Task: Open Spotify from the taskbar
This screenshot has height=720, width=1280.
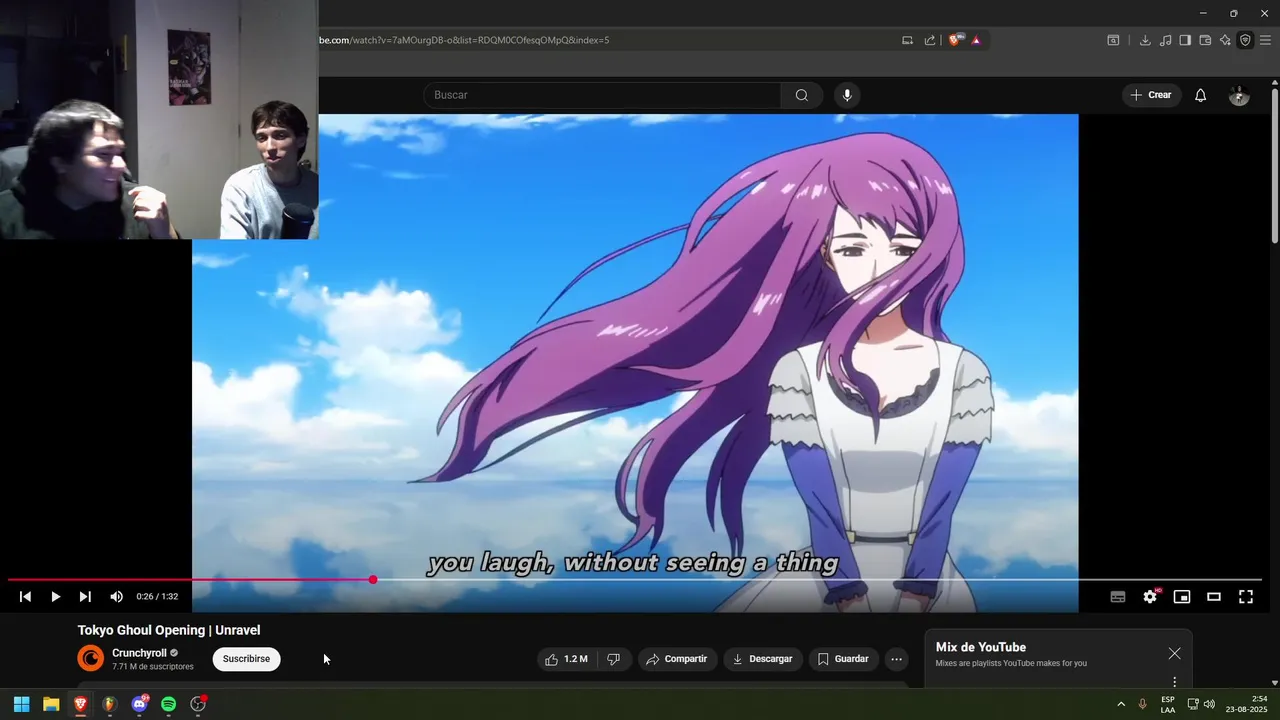Action: (168, 704)
